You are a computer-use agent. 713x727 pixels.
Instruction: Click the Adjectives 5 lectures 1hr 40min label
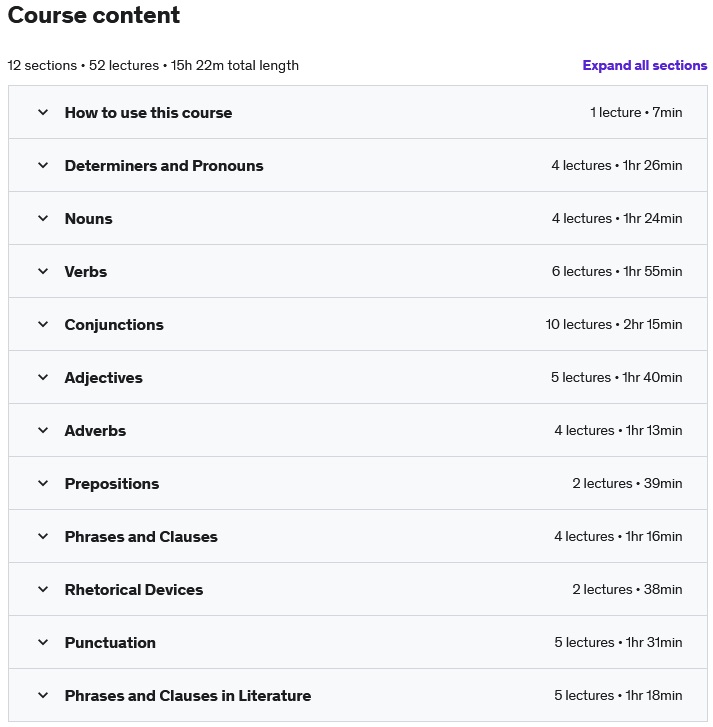pyautogui.click(x=616, y=377)
